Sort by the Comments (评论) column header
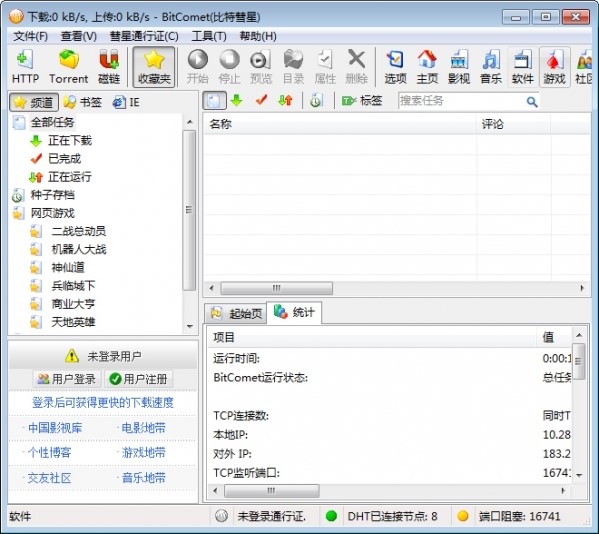The width and height of the screenshot is (599, 534). (513, 124)
